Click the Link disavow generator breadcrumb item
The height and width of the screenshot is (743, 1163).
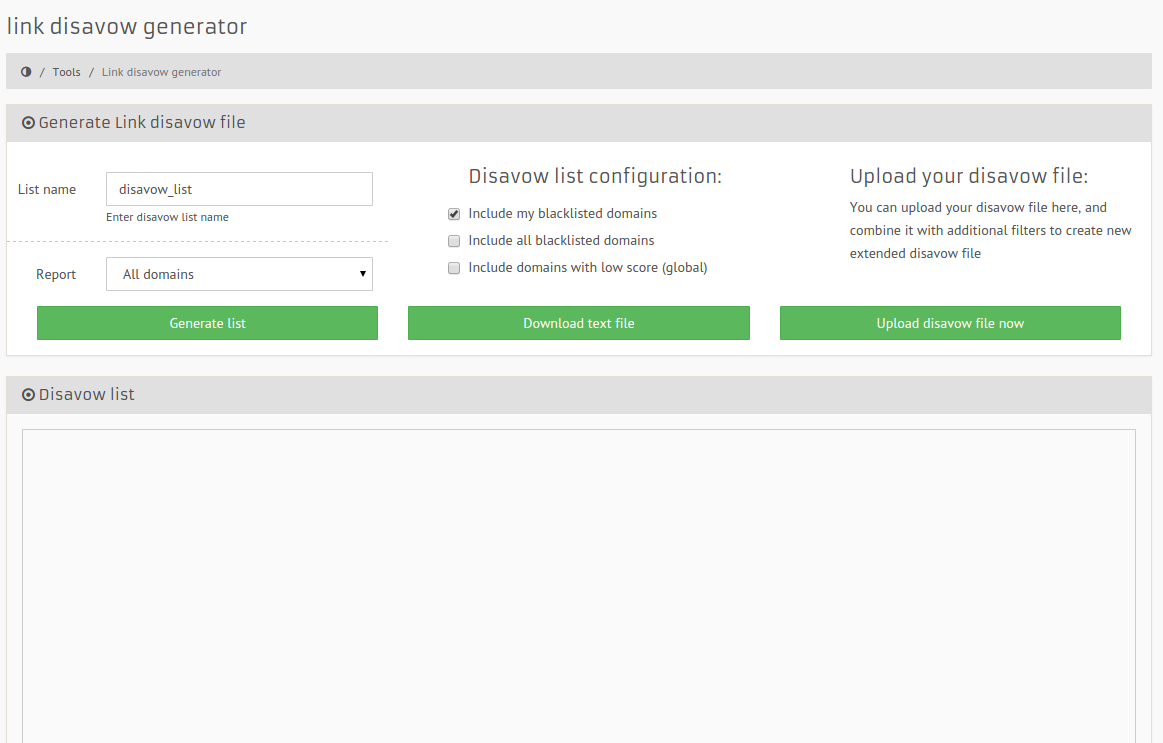click(161, 72)
